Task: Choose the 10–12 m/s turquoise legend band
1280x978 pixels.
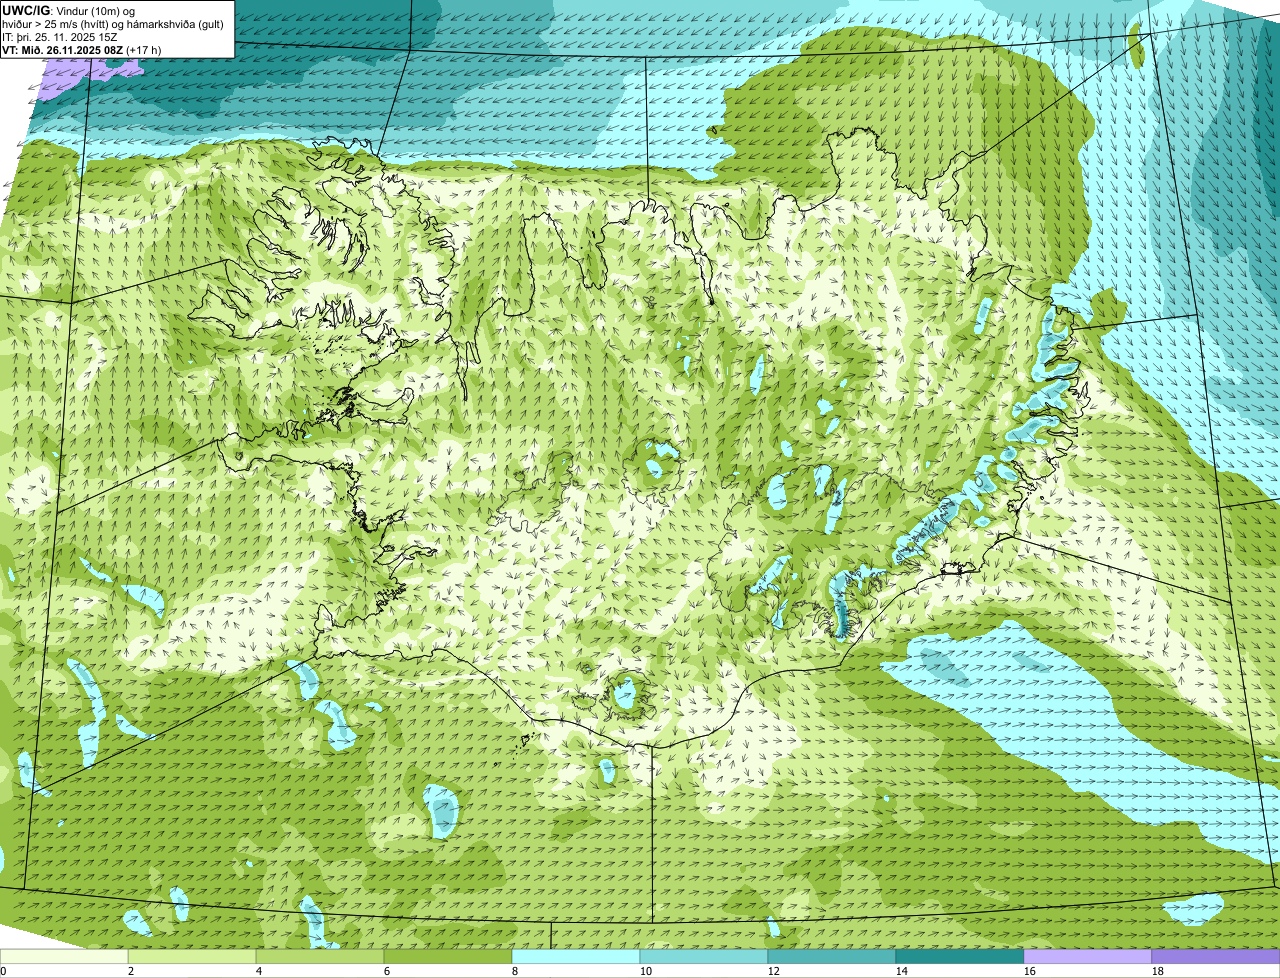Action: point(704,956)
